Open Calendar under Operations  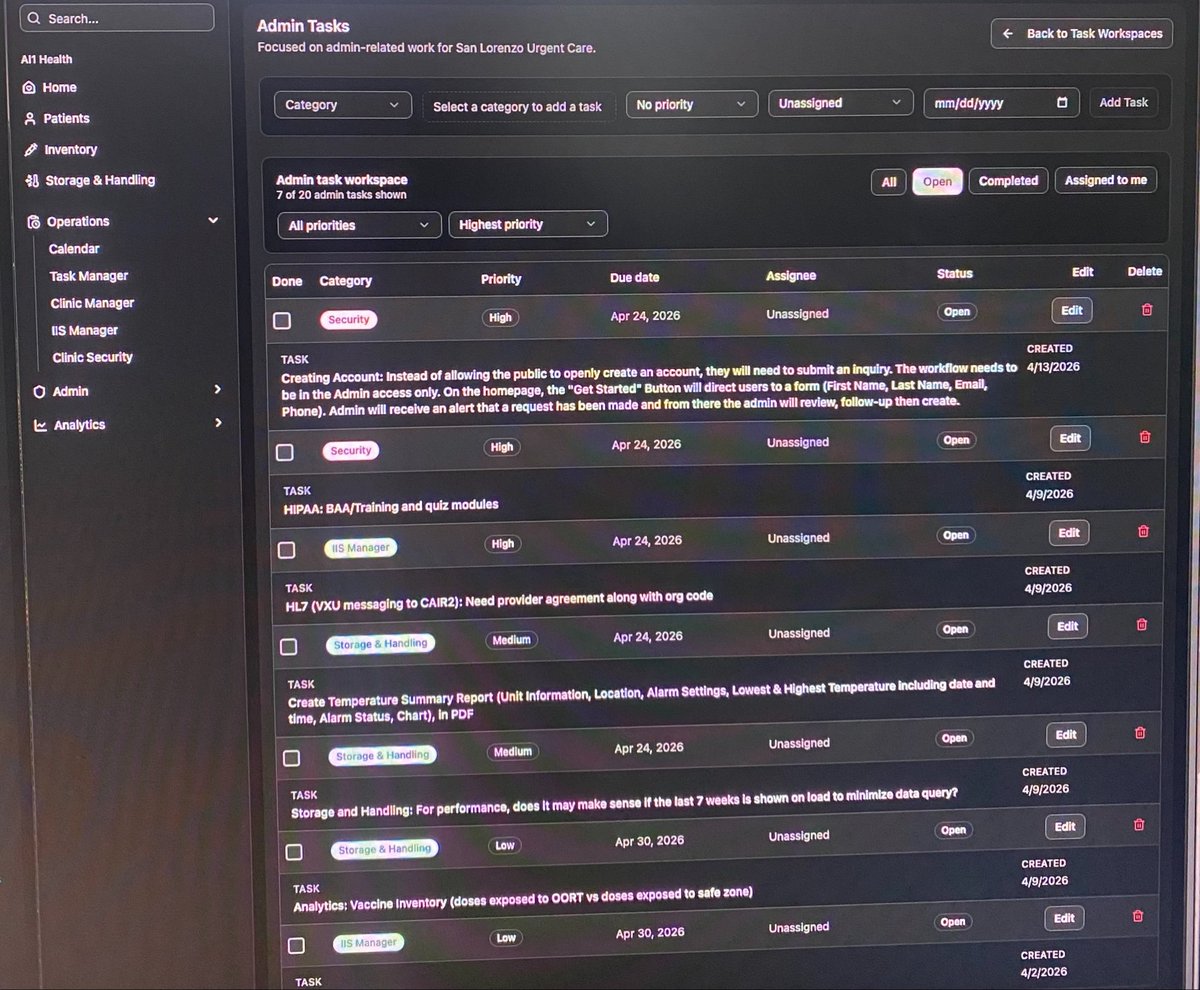tap(74, 249)
